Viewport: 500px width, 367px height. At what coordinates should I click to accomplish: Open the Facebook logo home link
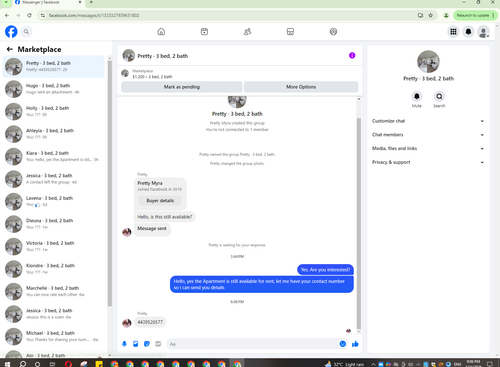point(11,32)
